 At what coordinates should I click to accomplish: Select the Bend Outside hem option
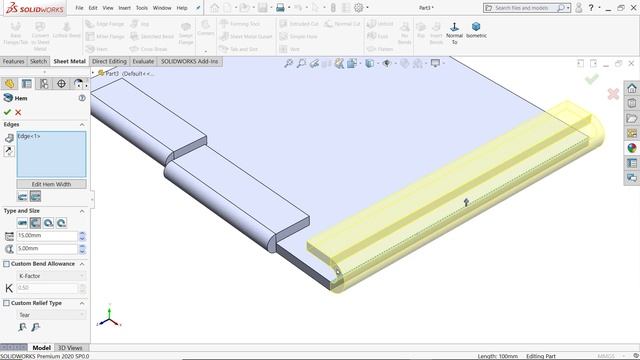pyautogui.click(x=36, y=197)
